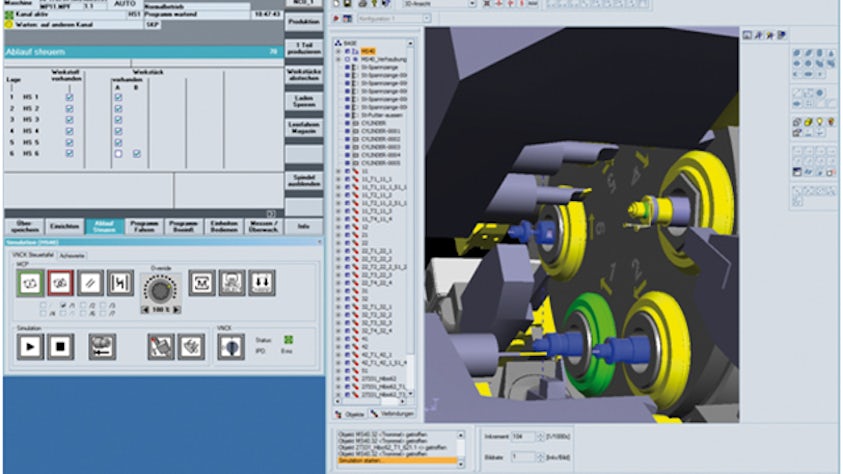843x474 pixels.
Task: Check the empty Werkstück A box for HS 6
Action: coord(118,154)
